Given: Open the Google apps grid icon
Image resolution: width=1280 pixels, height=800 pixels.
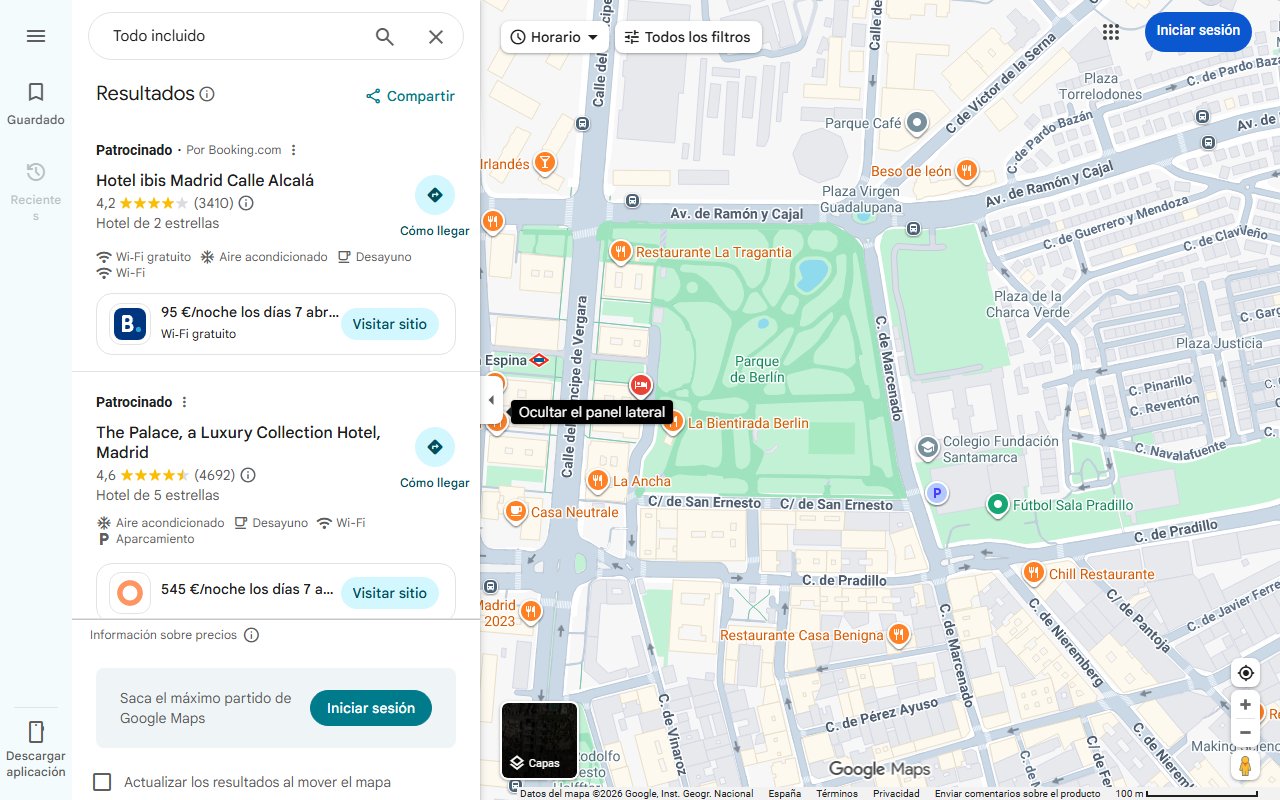Looking at the screenshot, I should [1110, 31].
